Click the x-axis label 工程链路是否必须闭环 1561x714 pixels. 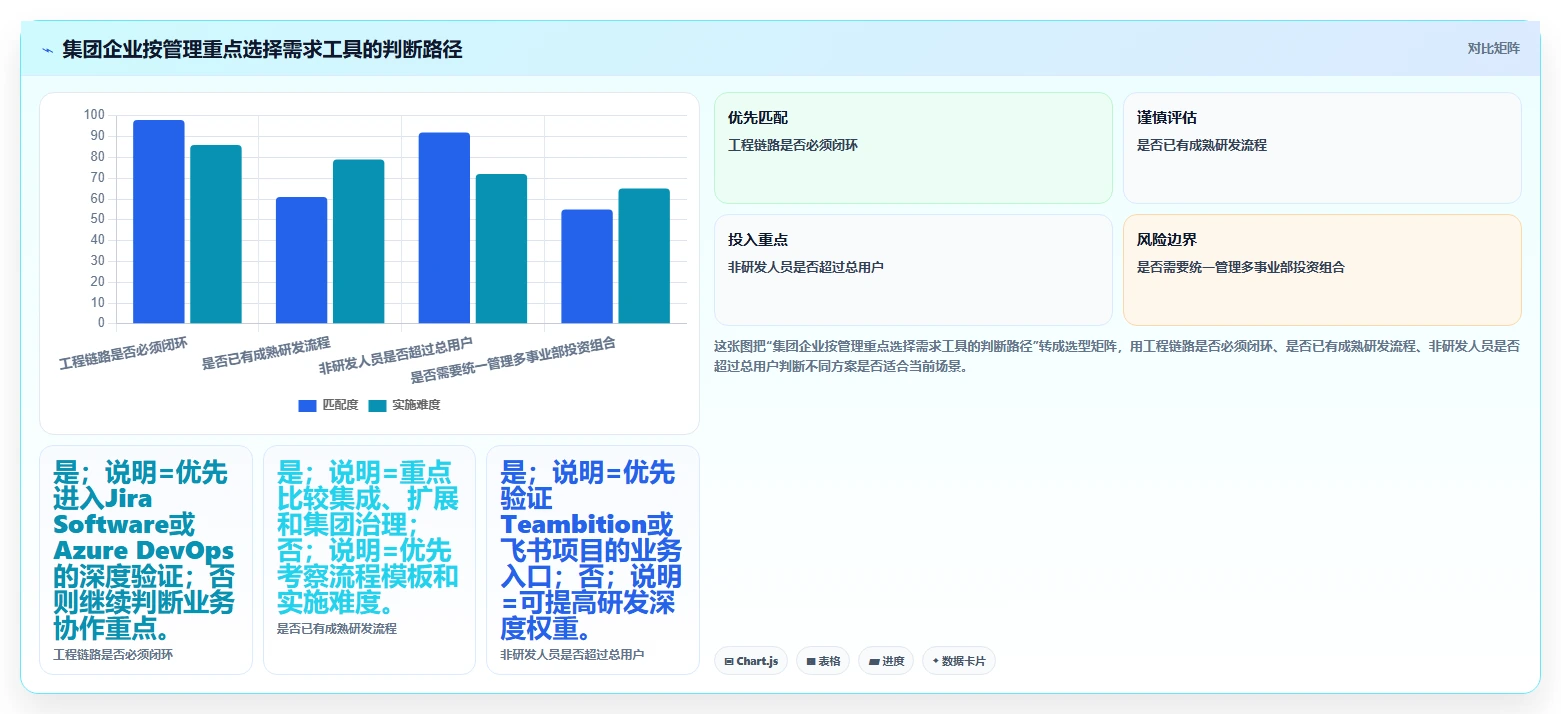(x=123, y=353)
